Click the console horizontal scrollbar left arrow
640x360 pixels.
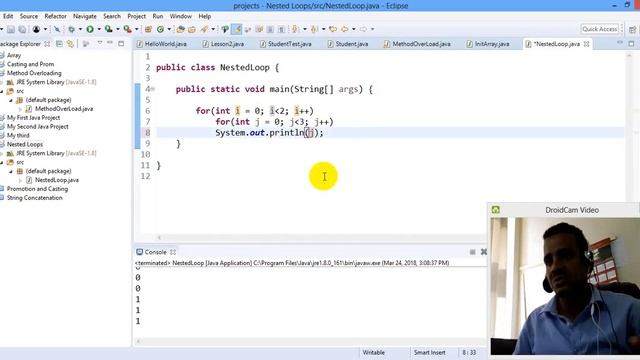(x=138, y=341)
